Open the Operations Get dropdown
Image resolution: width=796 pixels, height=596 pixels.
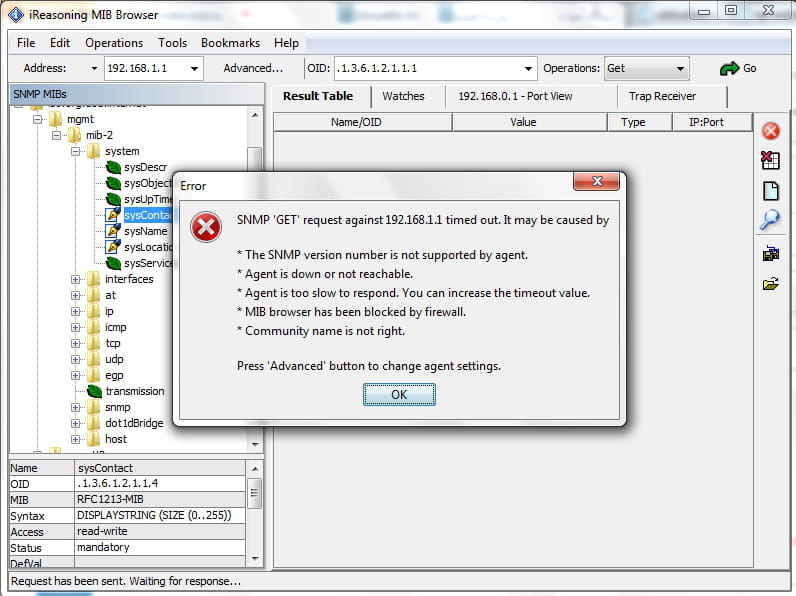tap(680, 69)
